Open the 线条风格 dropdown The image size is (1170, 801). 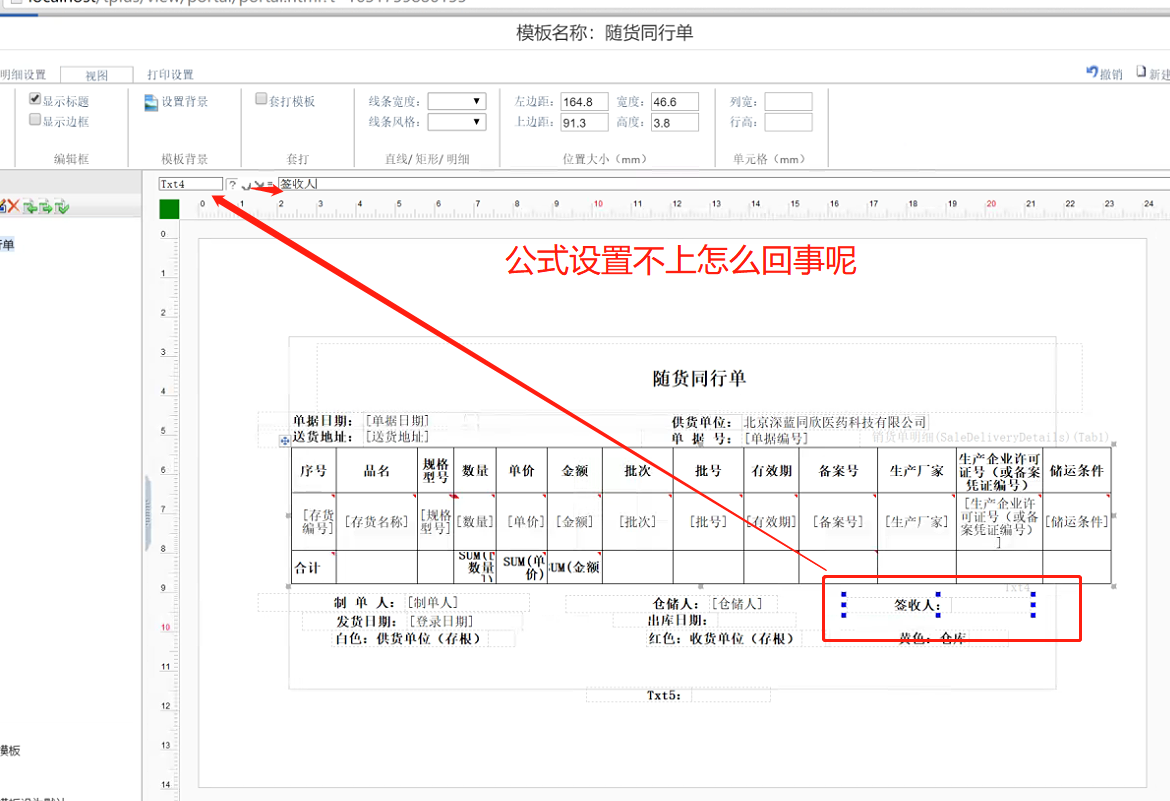point(457,122)
